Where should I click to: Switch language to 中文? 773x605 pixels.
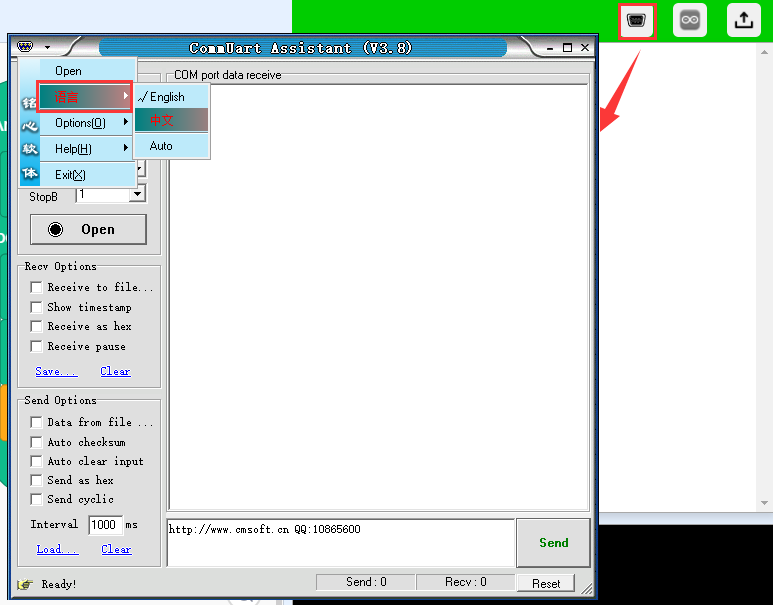click(172, 120)
